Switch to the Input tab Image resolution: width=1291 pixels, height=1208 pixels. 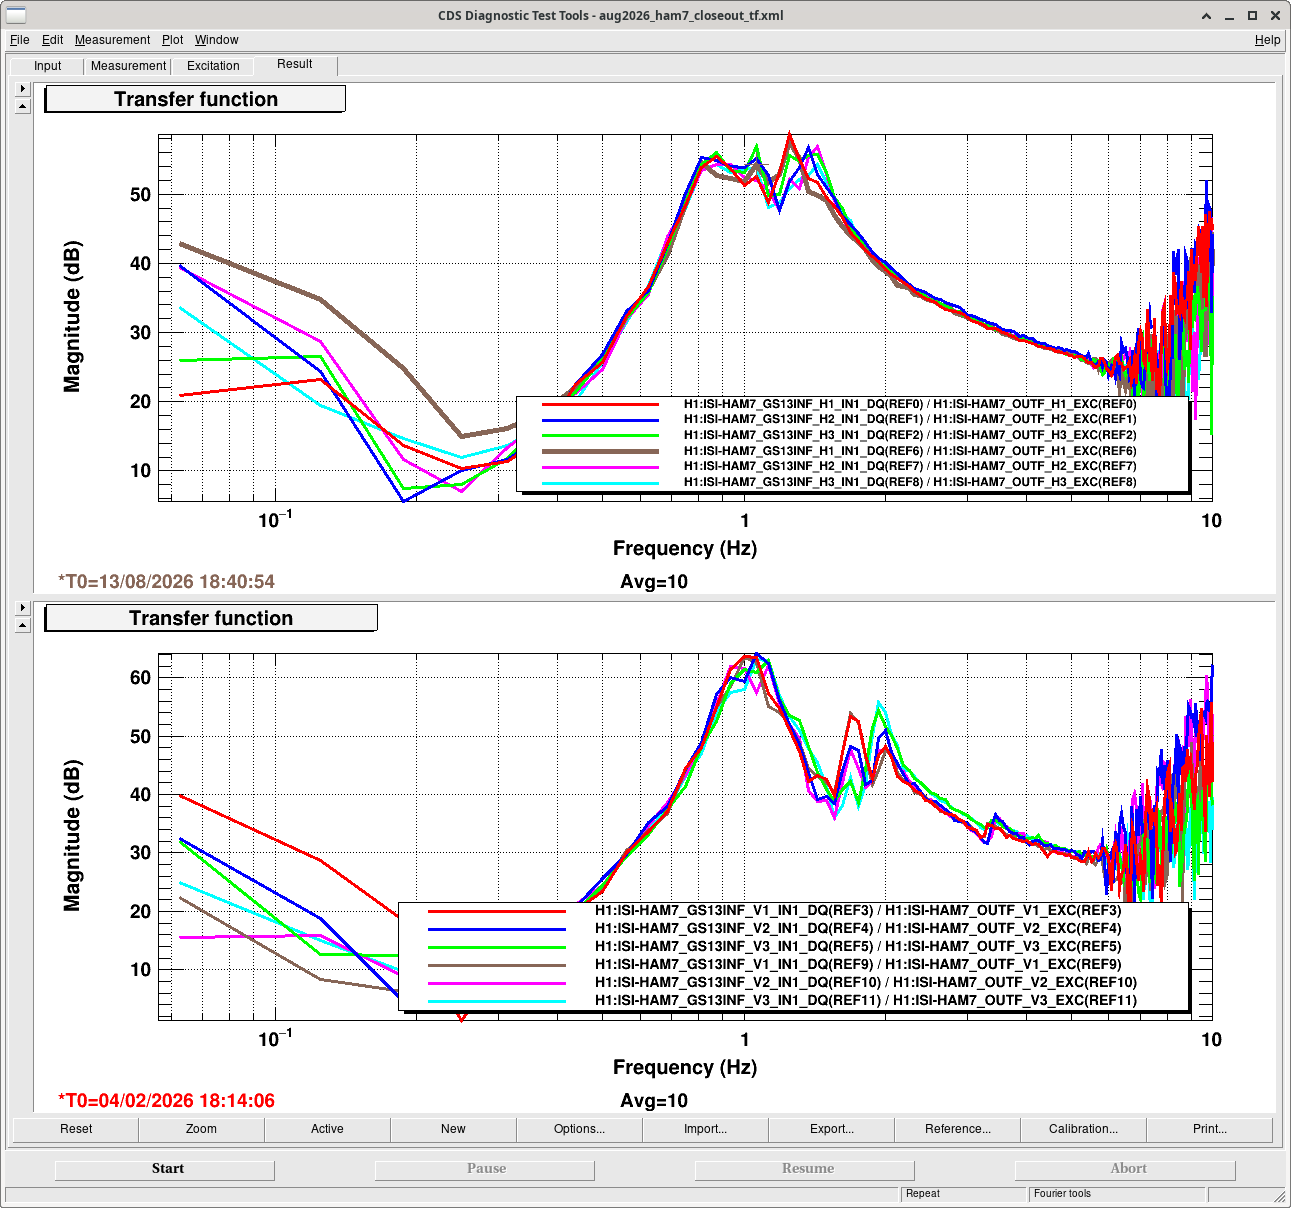tap(48, 66)
